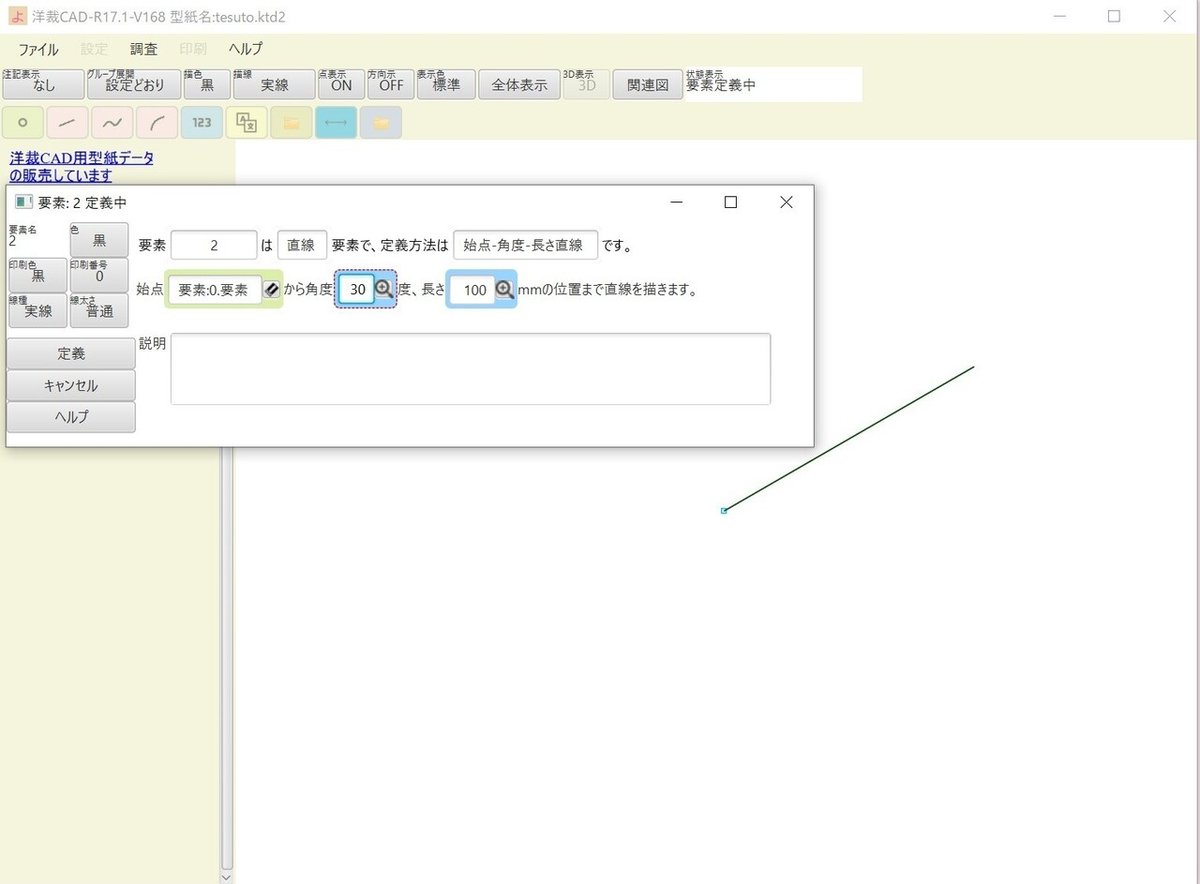
Task: Click the magnifier icon next to length 100
Action: point(504,290)
